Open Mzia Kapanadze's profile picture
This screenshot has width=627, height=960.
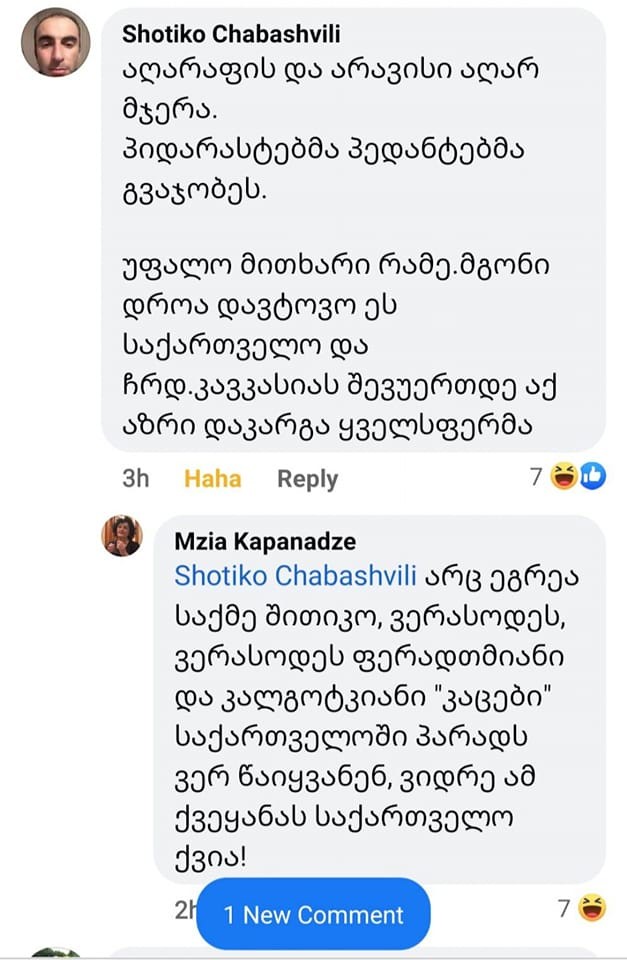pos(122,537)
